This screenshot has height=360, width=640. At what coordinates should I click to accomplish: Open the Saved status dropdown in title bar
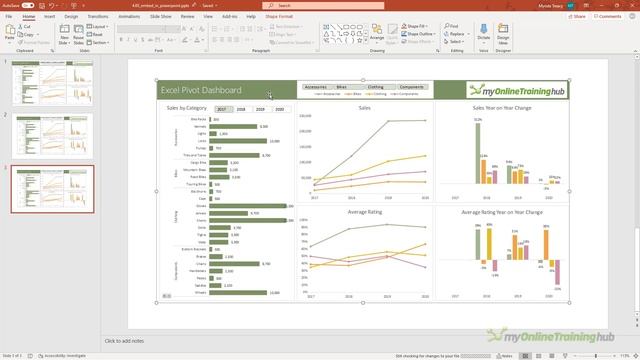coord(210,6)
